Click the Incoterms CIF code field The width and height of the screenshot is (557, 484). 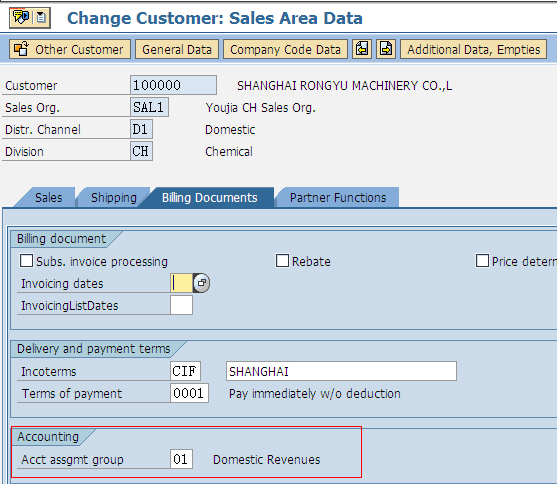185,371
